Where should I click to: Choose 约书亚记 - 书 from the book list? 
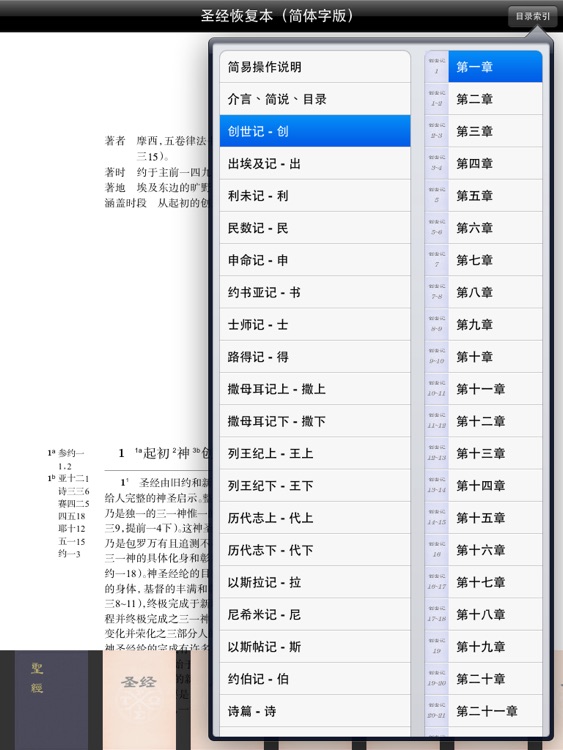click(x=315, y=292)
